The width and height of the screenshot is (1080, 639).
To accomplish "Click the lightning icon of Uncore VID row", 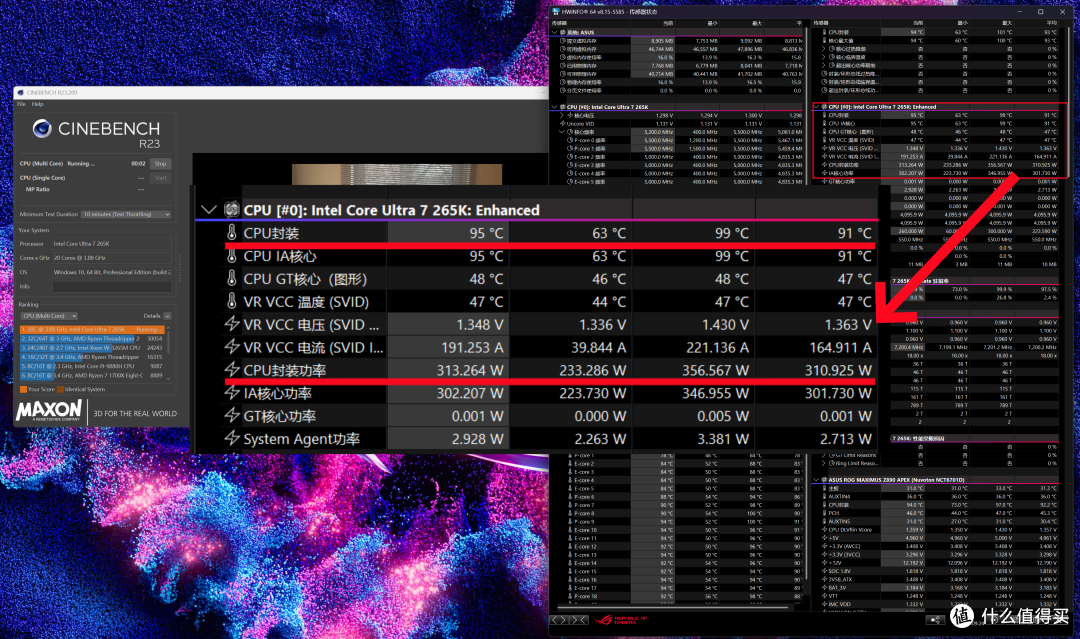I will pos(562,124).
